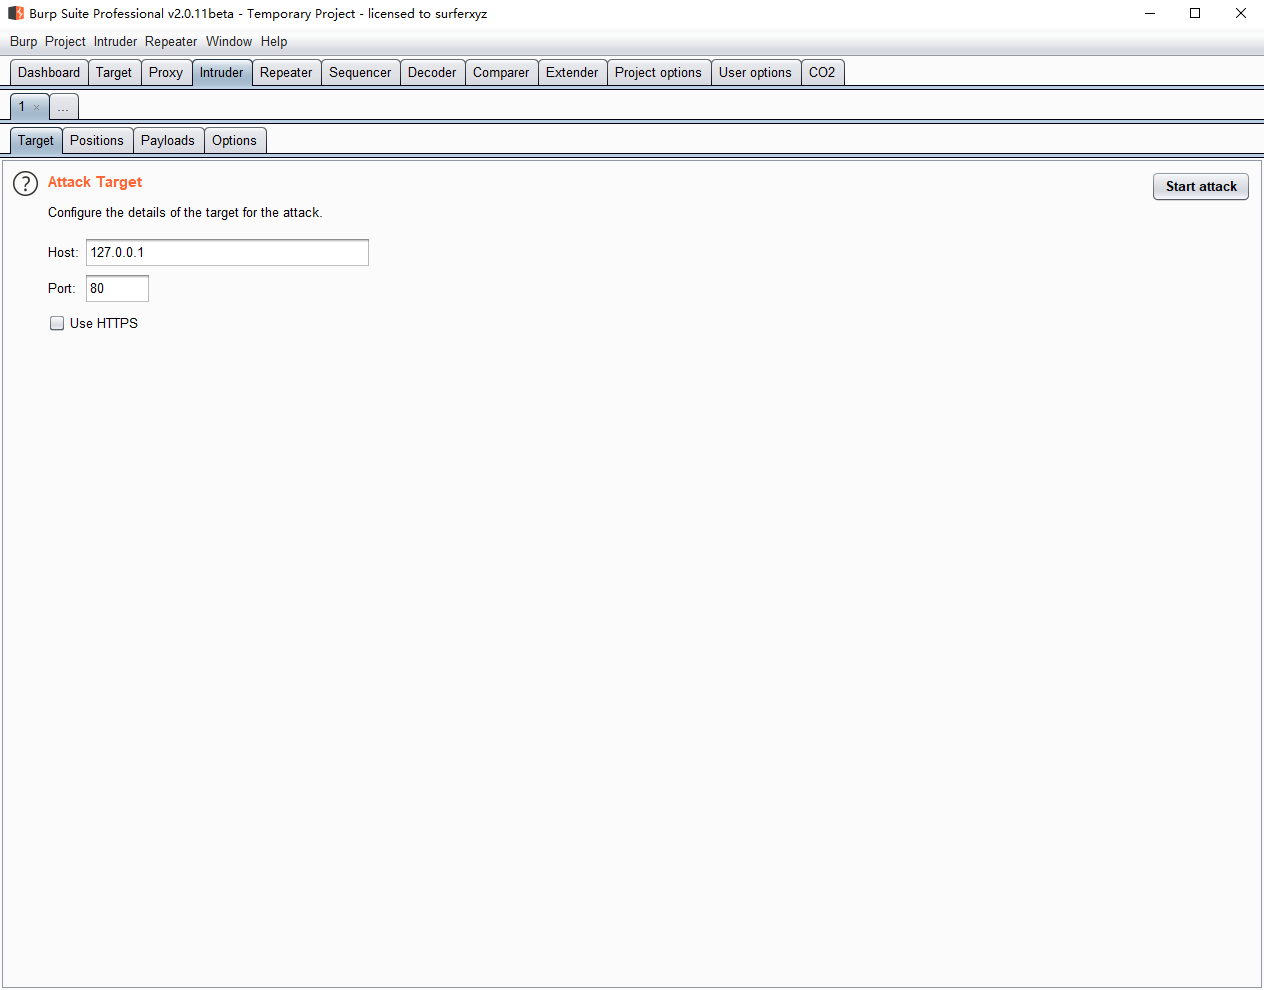Screen dimensions: 1264x990
Task: Switch to the Dashboard tab
Action: click(x=49, y=72)
